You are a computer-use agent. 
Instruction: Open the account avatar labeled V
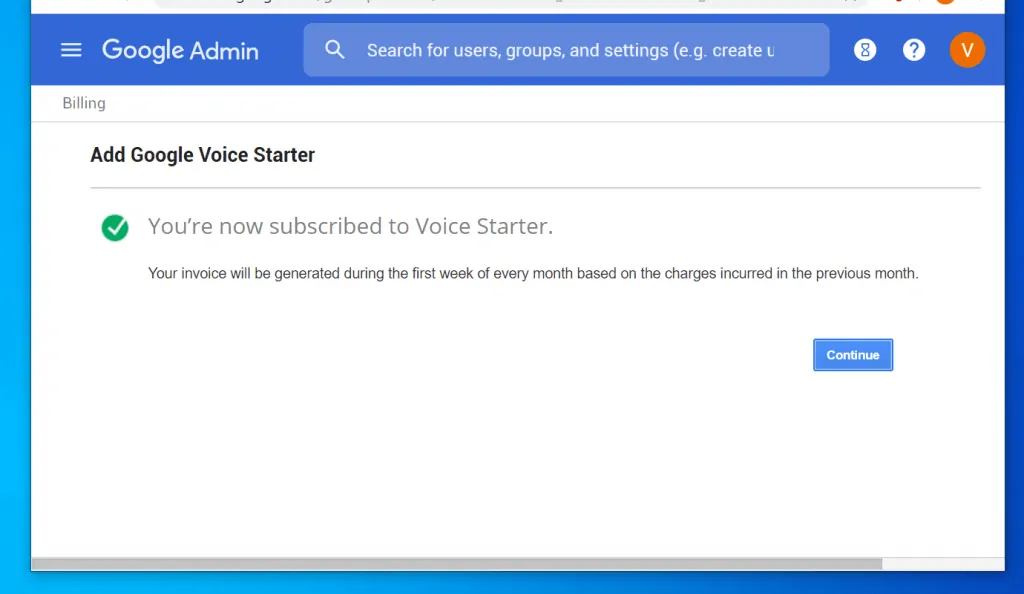click(x=967, y=50)
